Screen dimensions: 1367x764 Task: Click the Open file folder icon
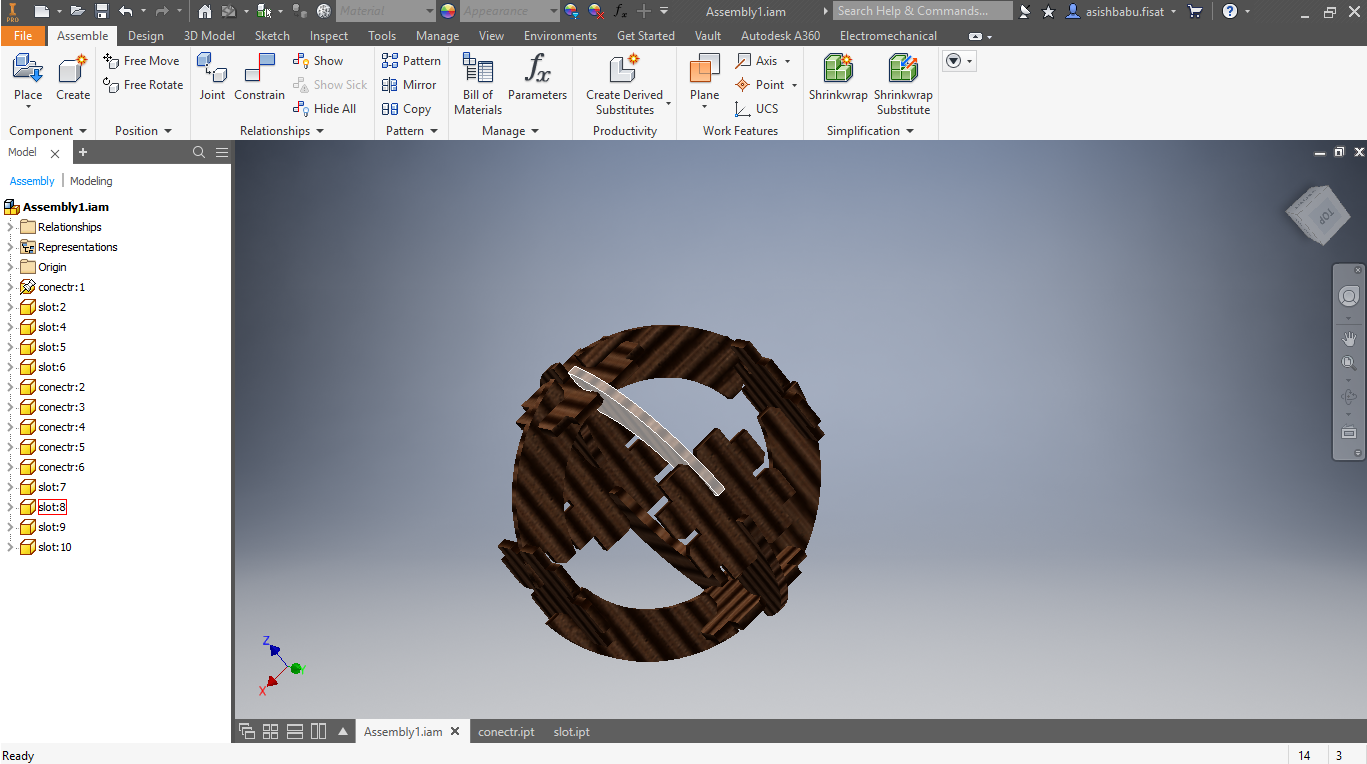click(x=78, y=11)
